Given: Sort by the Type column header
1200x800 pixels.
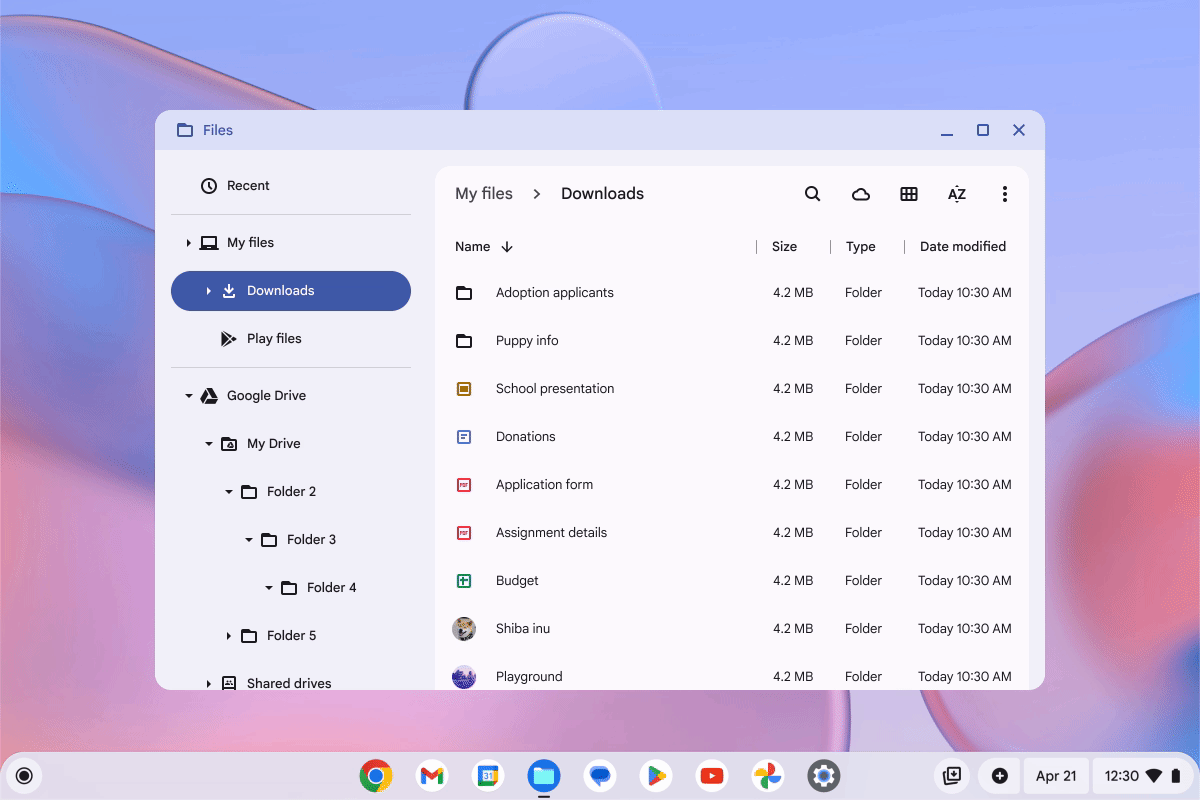Looking at the screenshot, I should point(860,247).
